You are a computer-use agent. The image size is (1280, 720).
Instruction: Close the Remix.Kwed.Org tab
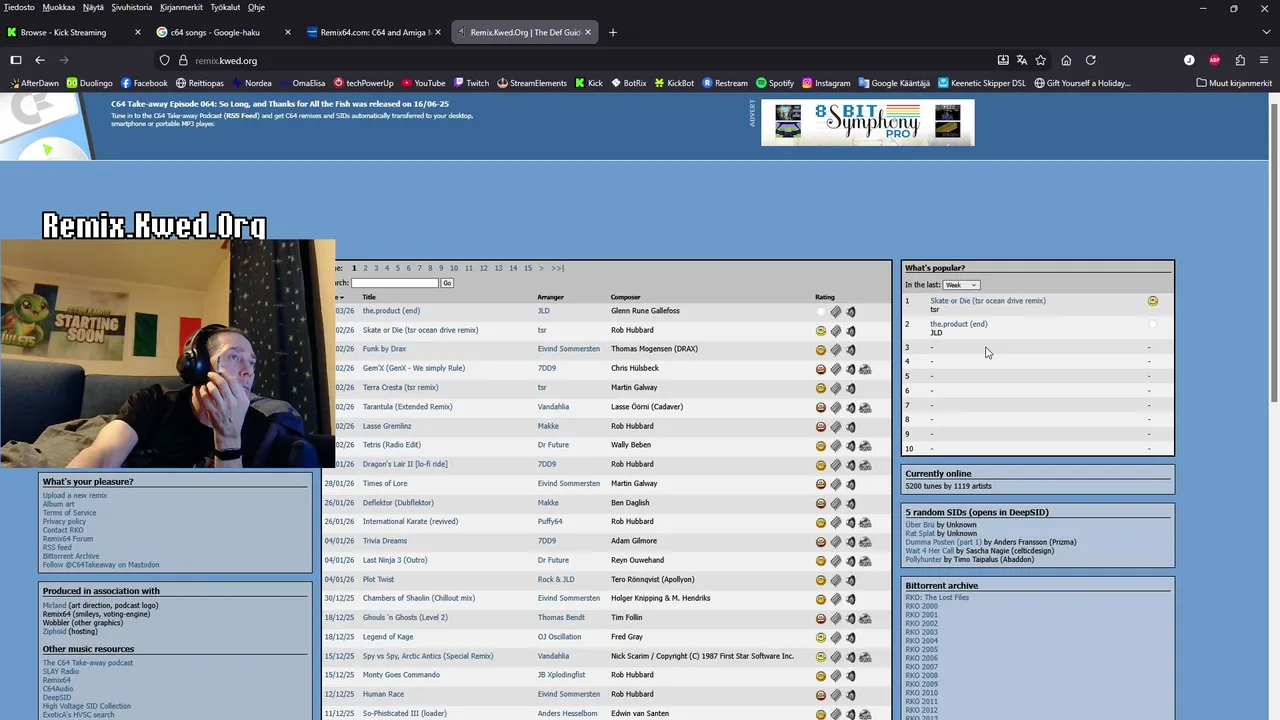pos(588,32)
